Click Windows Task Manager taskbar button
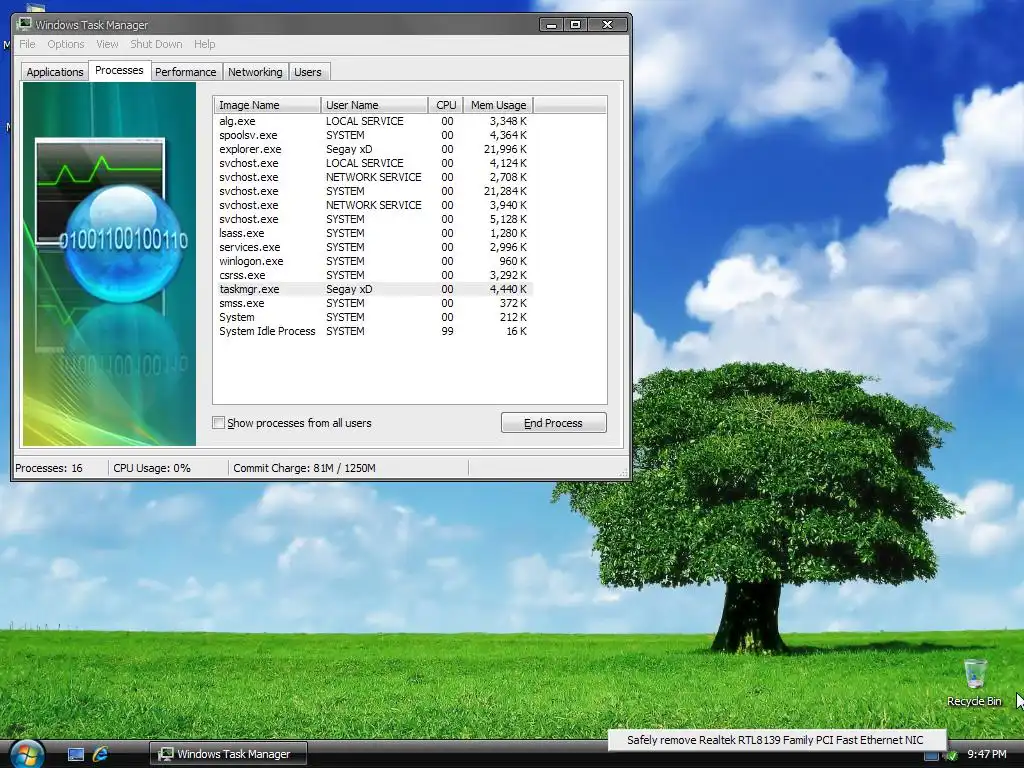The height and width of the screenshot is (768, 1024). tap(228, 754)
